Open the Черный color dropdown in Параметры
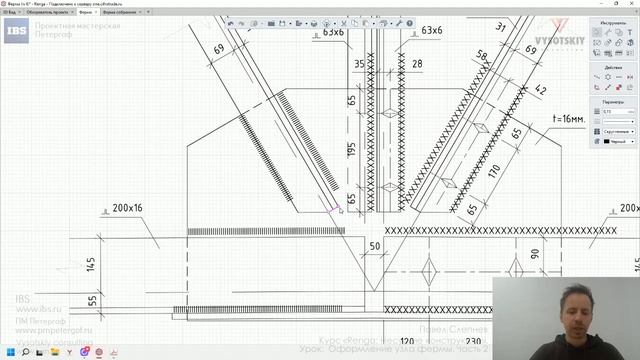Image resolution: width=640 pixels, height=360 pixels. [619, 141]
